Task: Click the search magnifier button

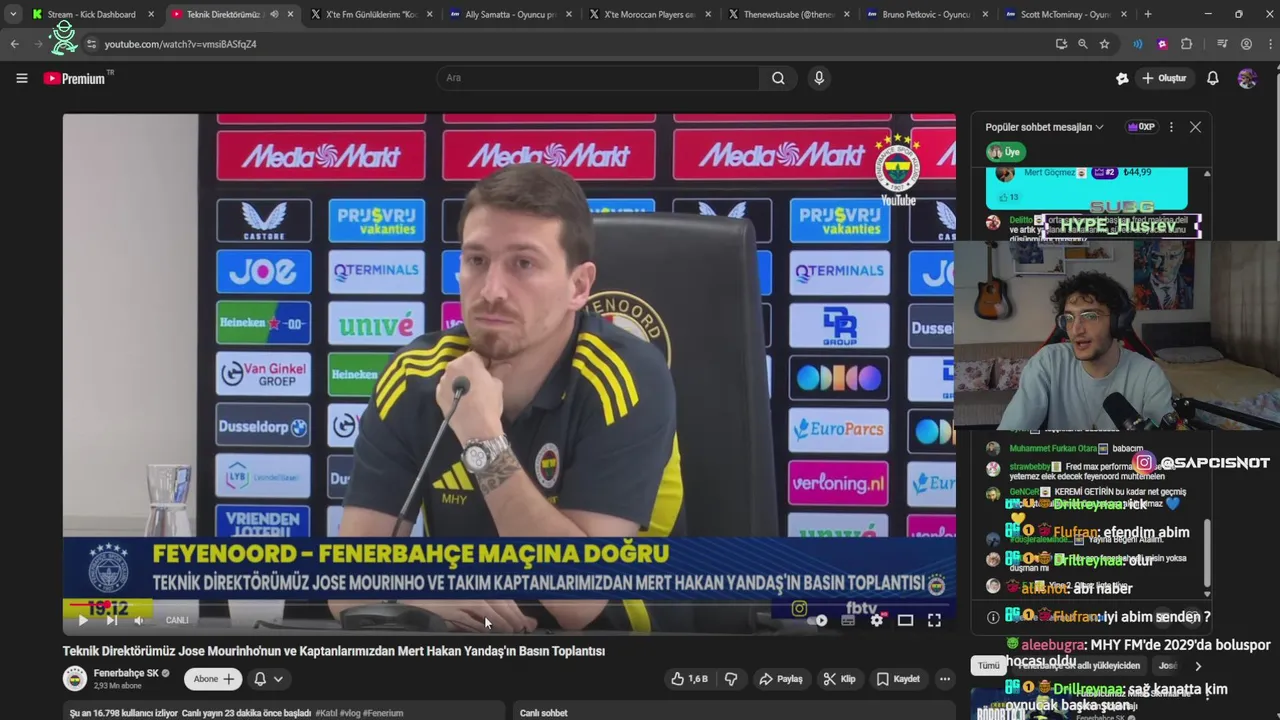Action: point(778,78)
